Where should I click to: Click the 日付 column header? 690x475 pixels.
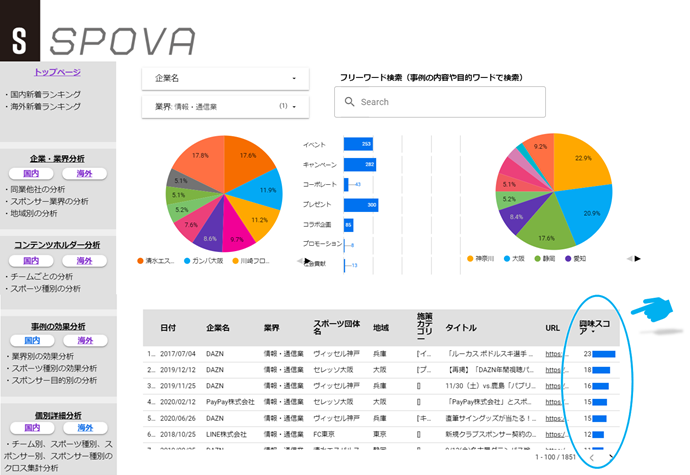tap(168, 328)
